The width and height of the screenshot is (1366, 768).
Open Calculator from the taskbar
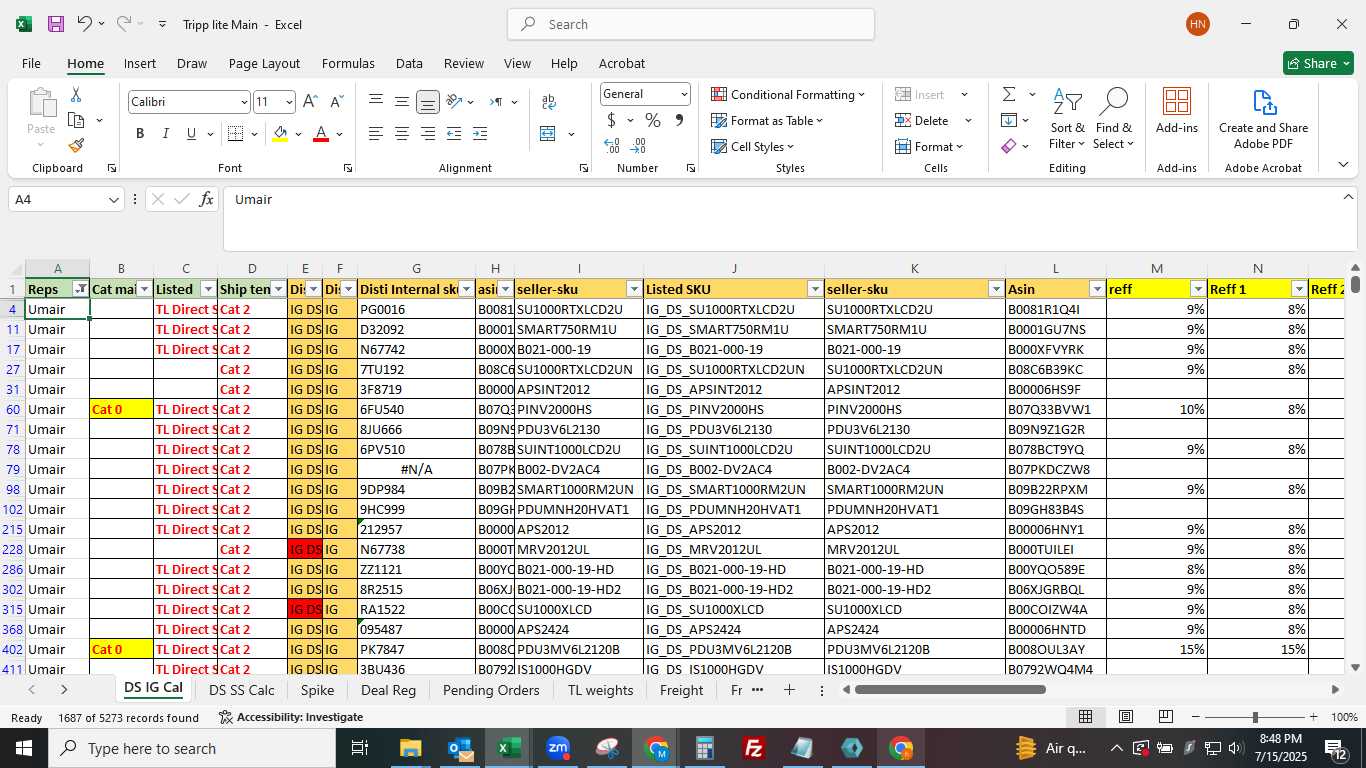(x=705, y=748)
